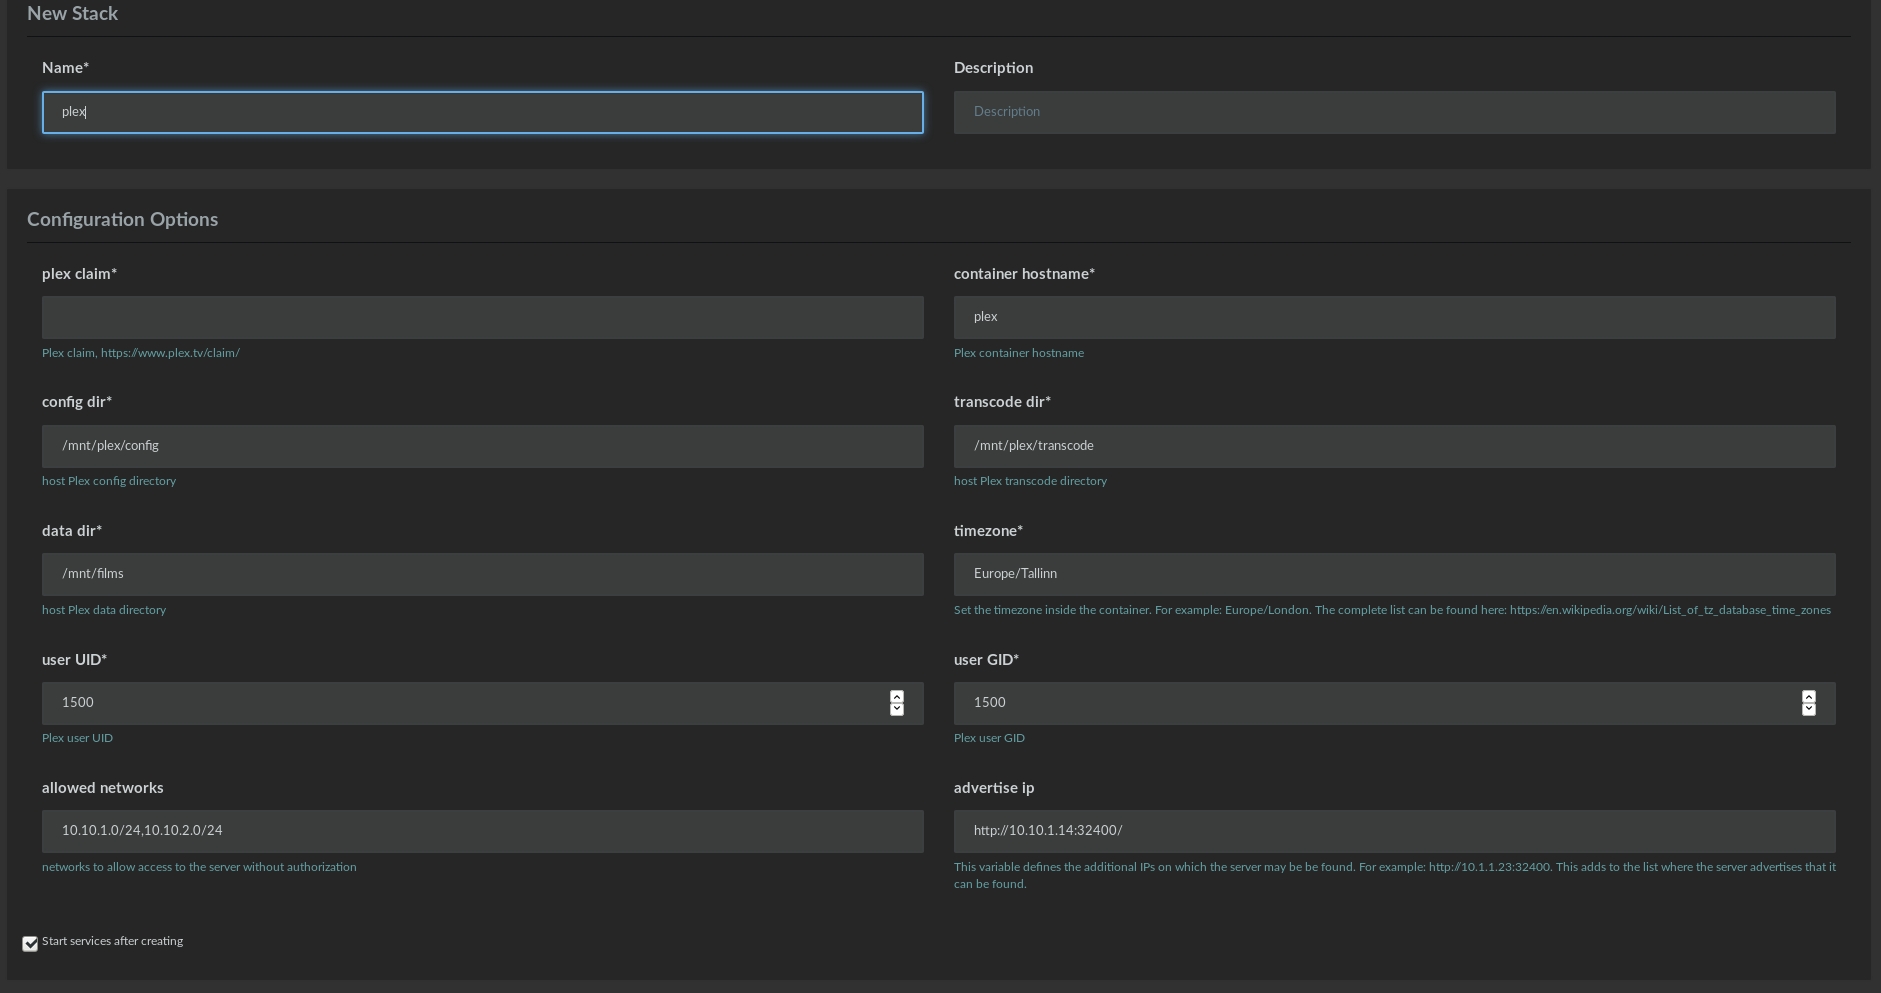Click the allowed networks hint text
1881x993 pixels.
tap(199, 867)
